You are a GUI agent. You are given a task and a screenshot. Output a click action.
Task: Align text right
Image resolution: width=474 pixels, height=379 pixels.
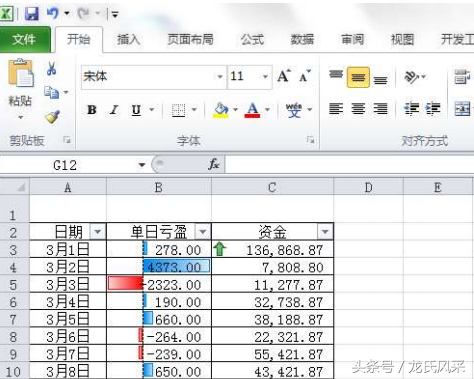pyautogui.click(x=380, y=109)
